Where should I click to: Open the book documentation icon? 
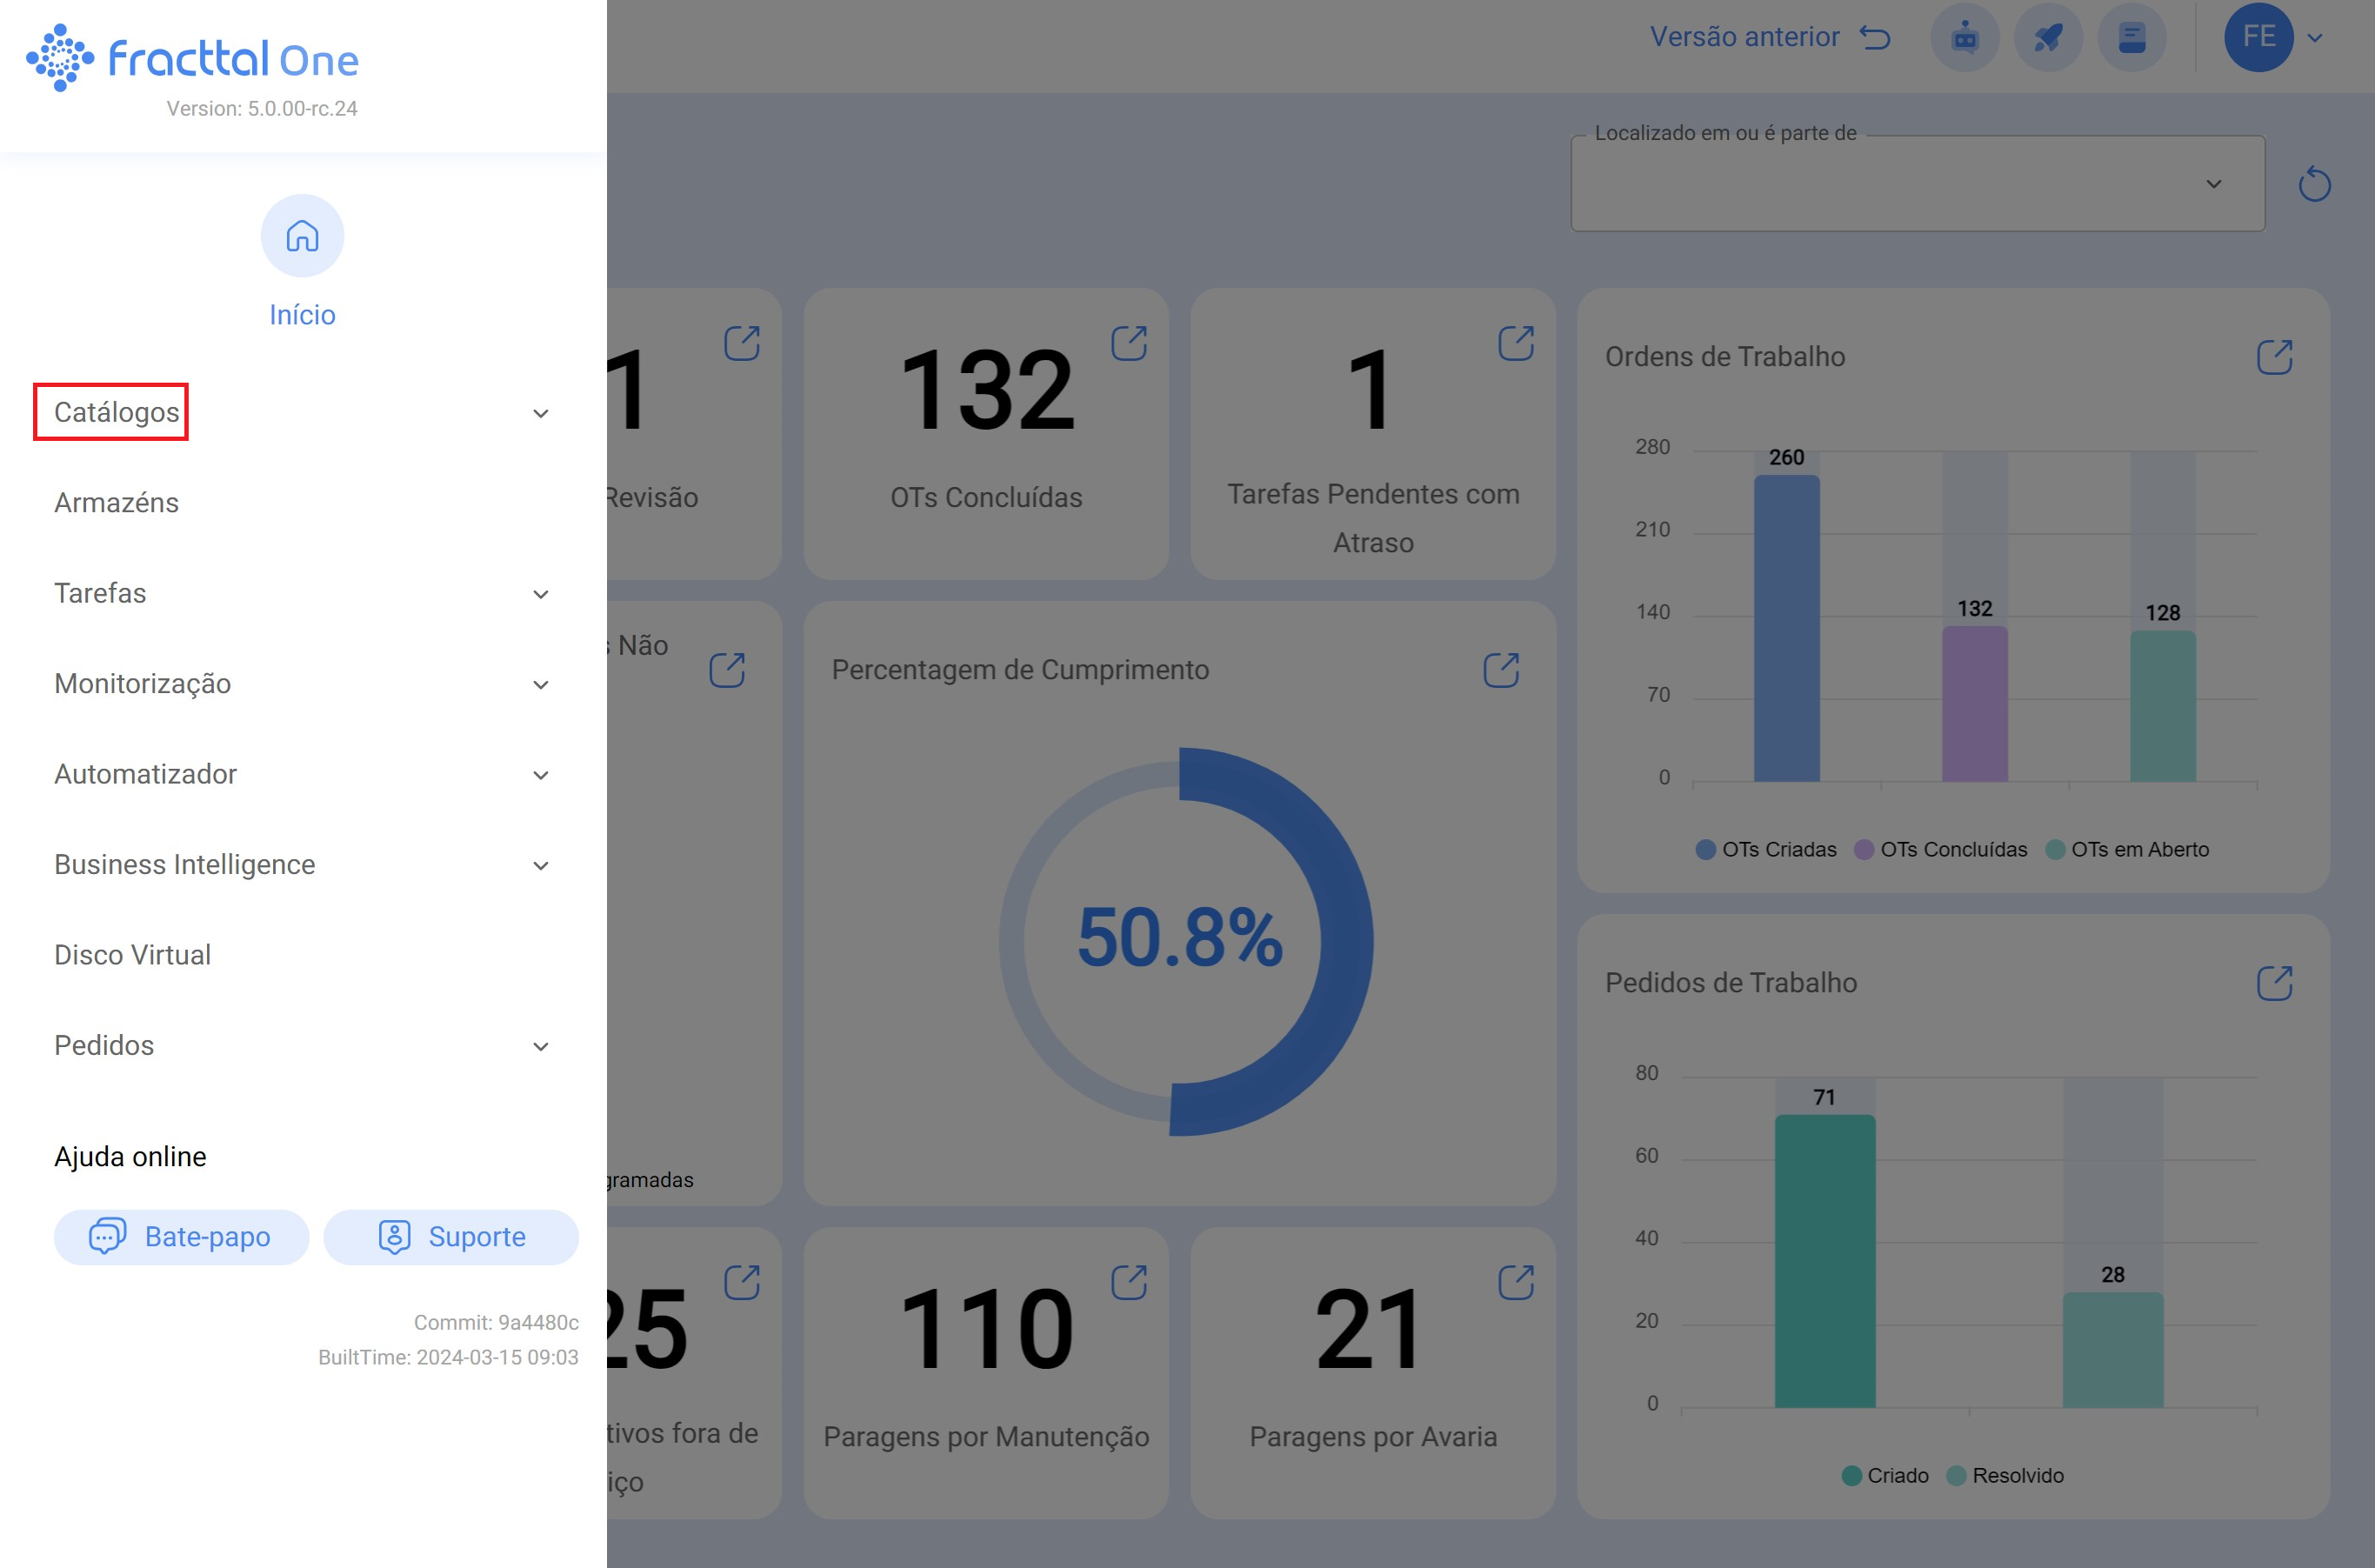[2131, 38]
